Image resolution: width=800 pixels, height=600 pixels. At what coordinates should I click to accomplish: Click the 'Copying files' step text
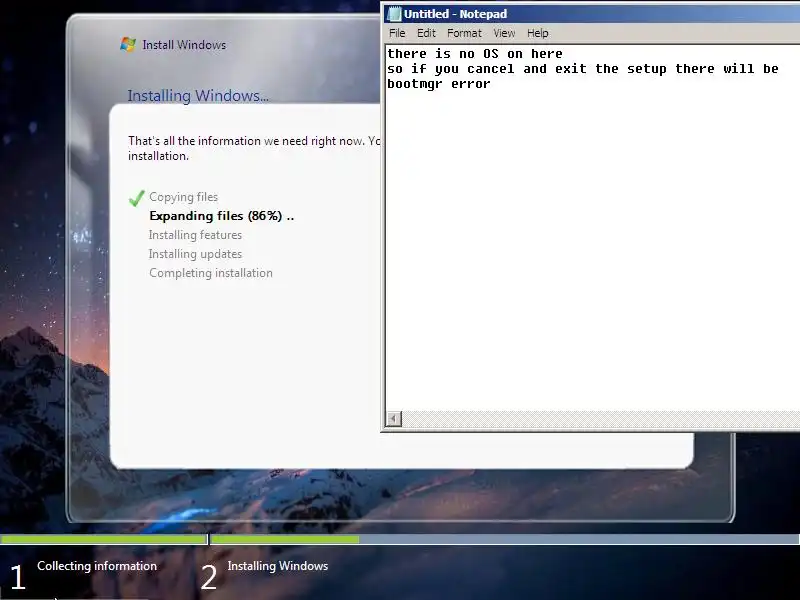[183, 197]
